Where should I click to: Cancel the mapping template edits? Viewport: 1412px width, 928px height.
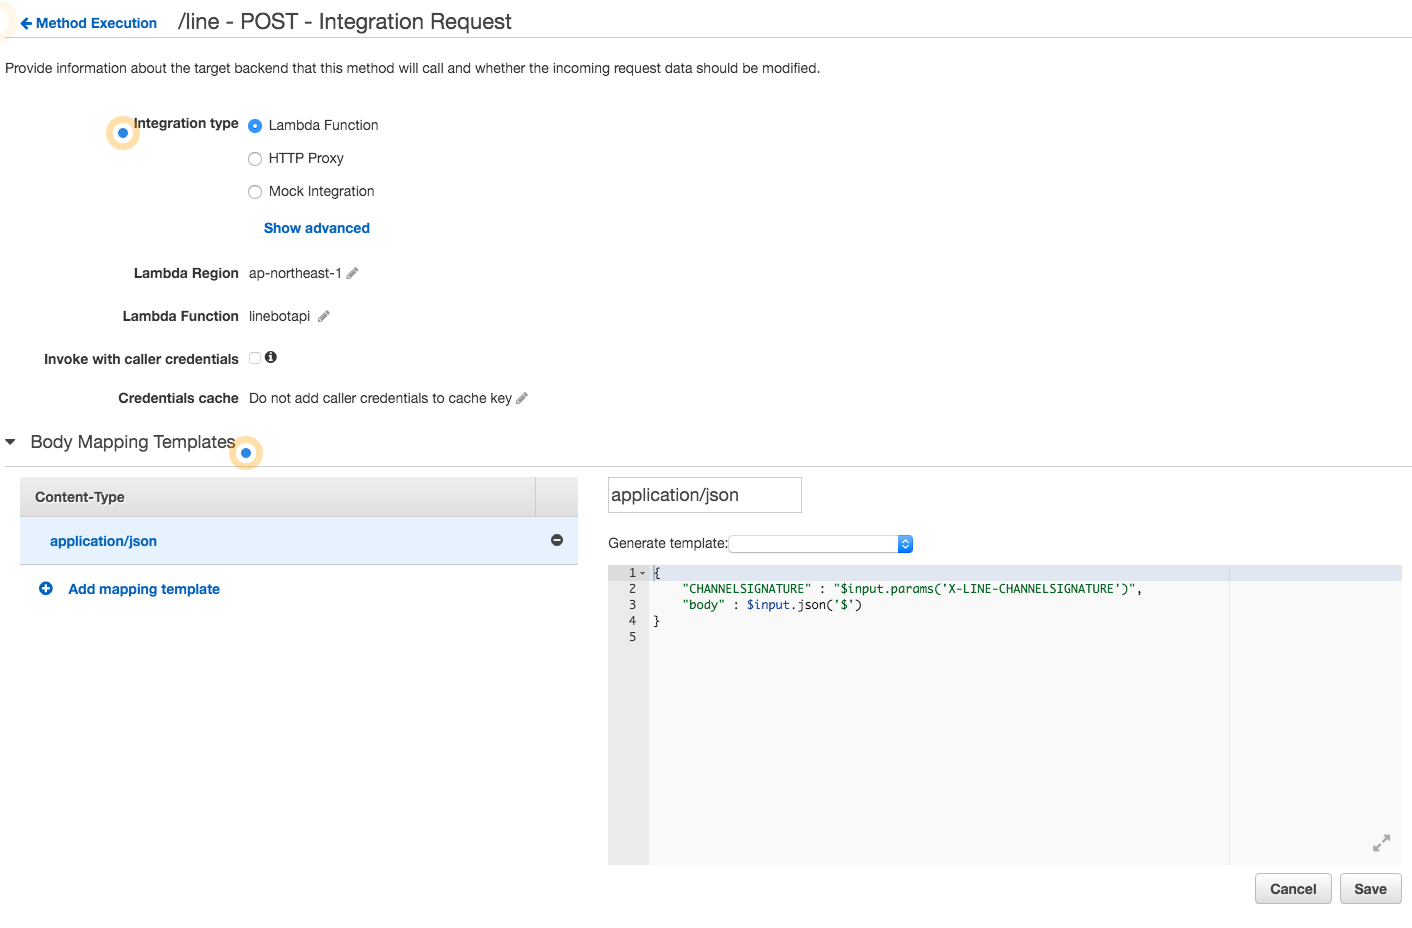[x=1292, y=888]
